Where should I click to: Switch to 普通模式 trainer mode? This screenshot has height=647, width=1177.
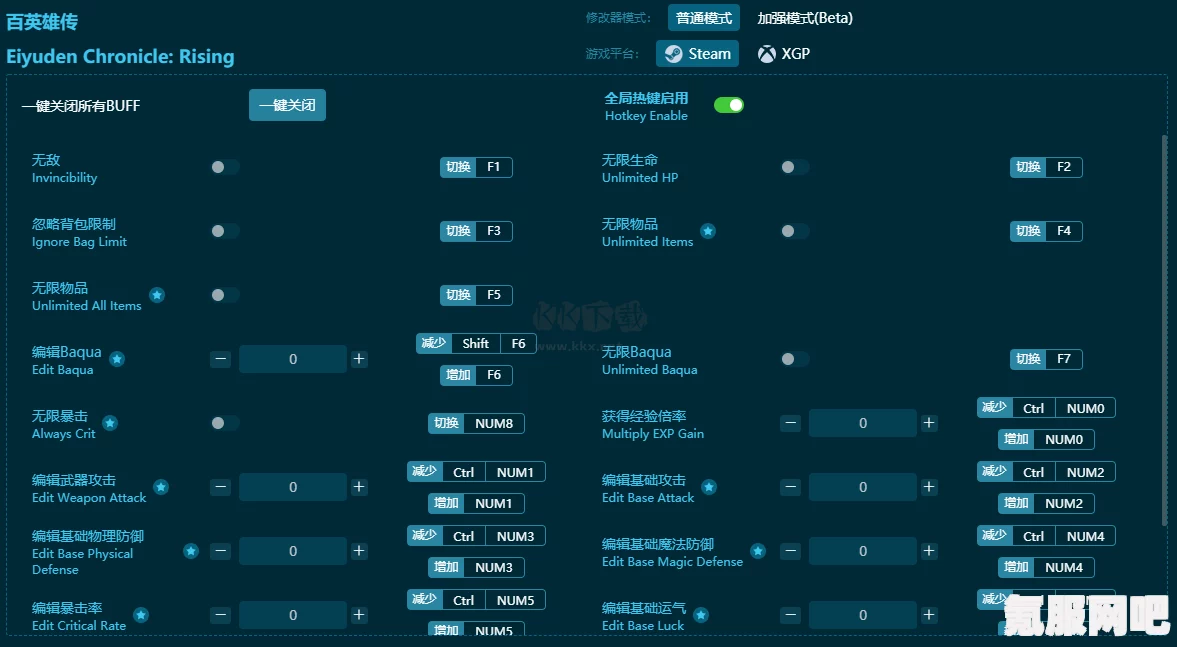[703, 18]
